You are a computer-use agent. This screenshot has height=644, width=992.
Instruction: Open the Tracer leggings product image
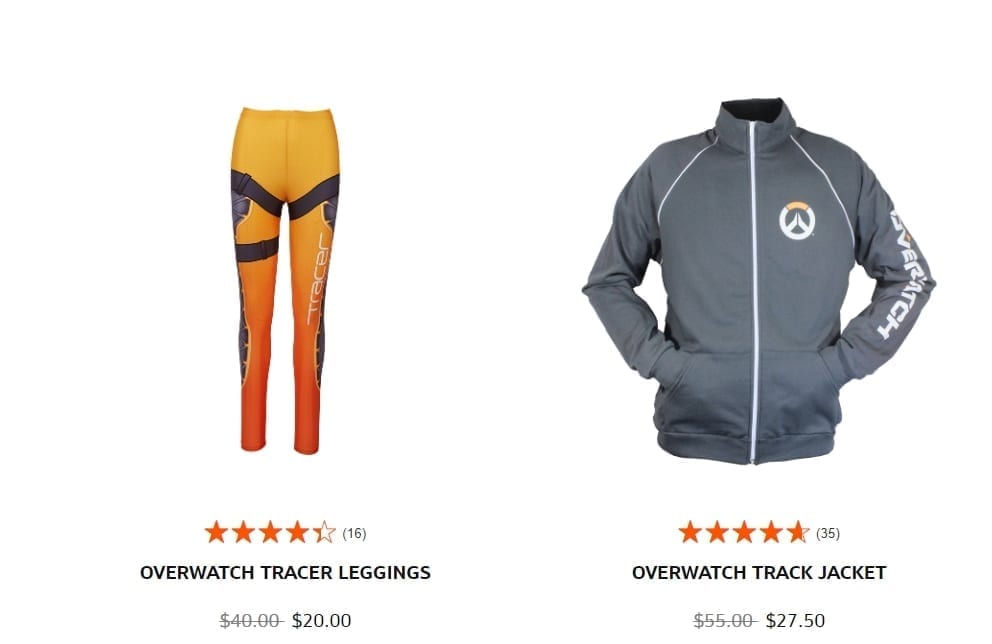click(285, 281)
